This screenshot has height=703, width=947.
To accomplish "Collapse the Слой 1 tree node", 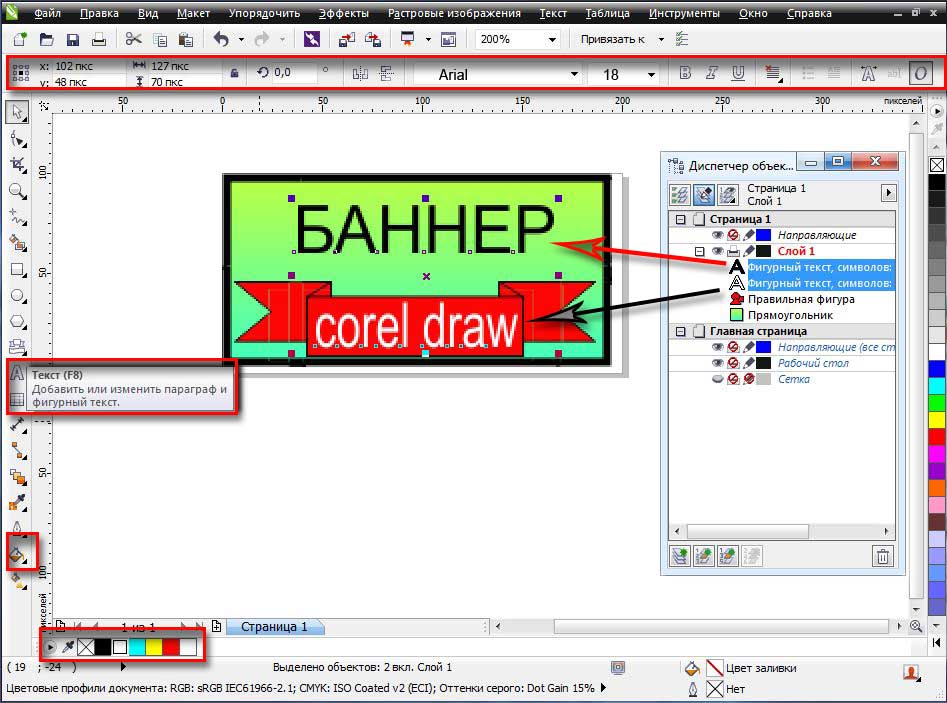I will 700,251.
